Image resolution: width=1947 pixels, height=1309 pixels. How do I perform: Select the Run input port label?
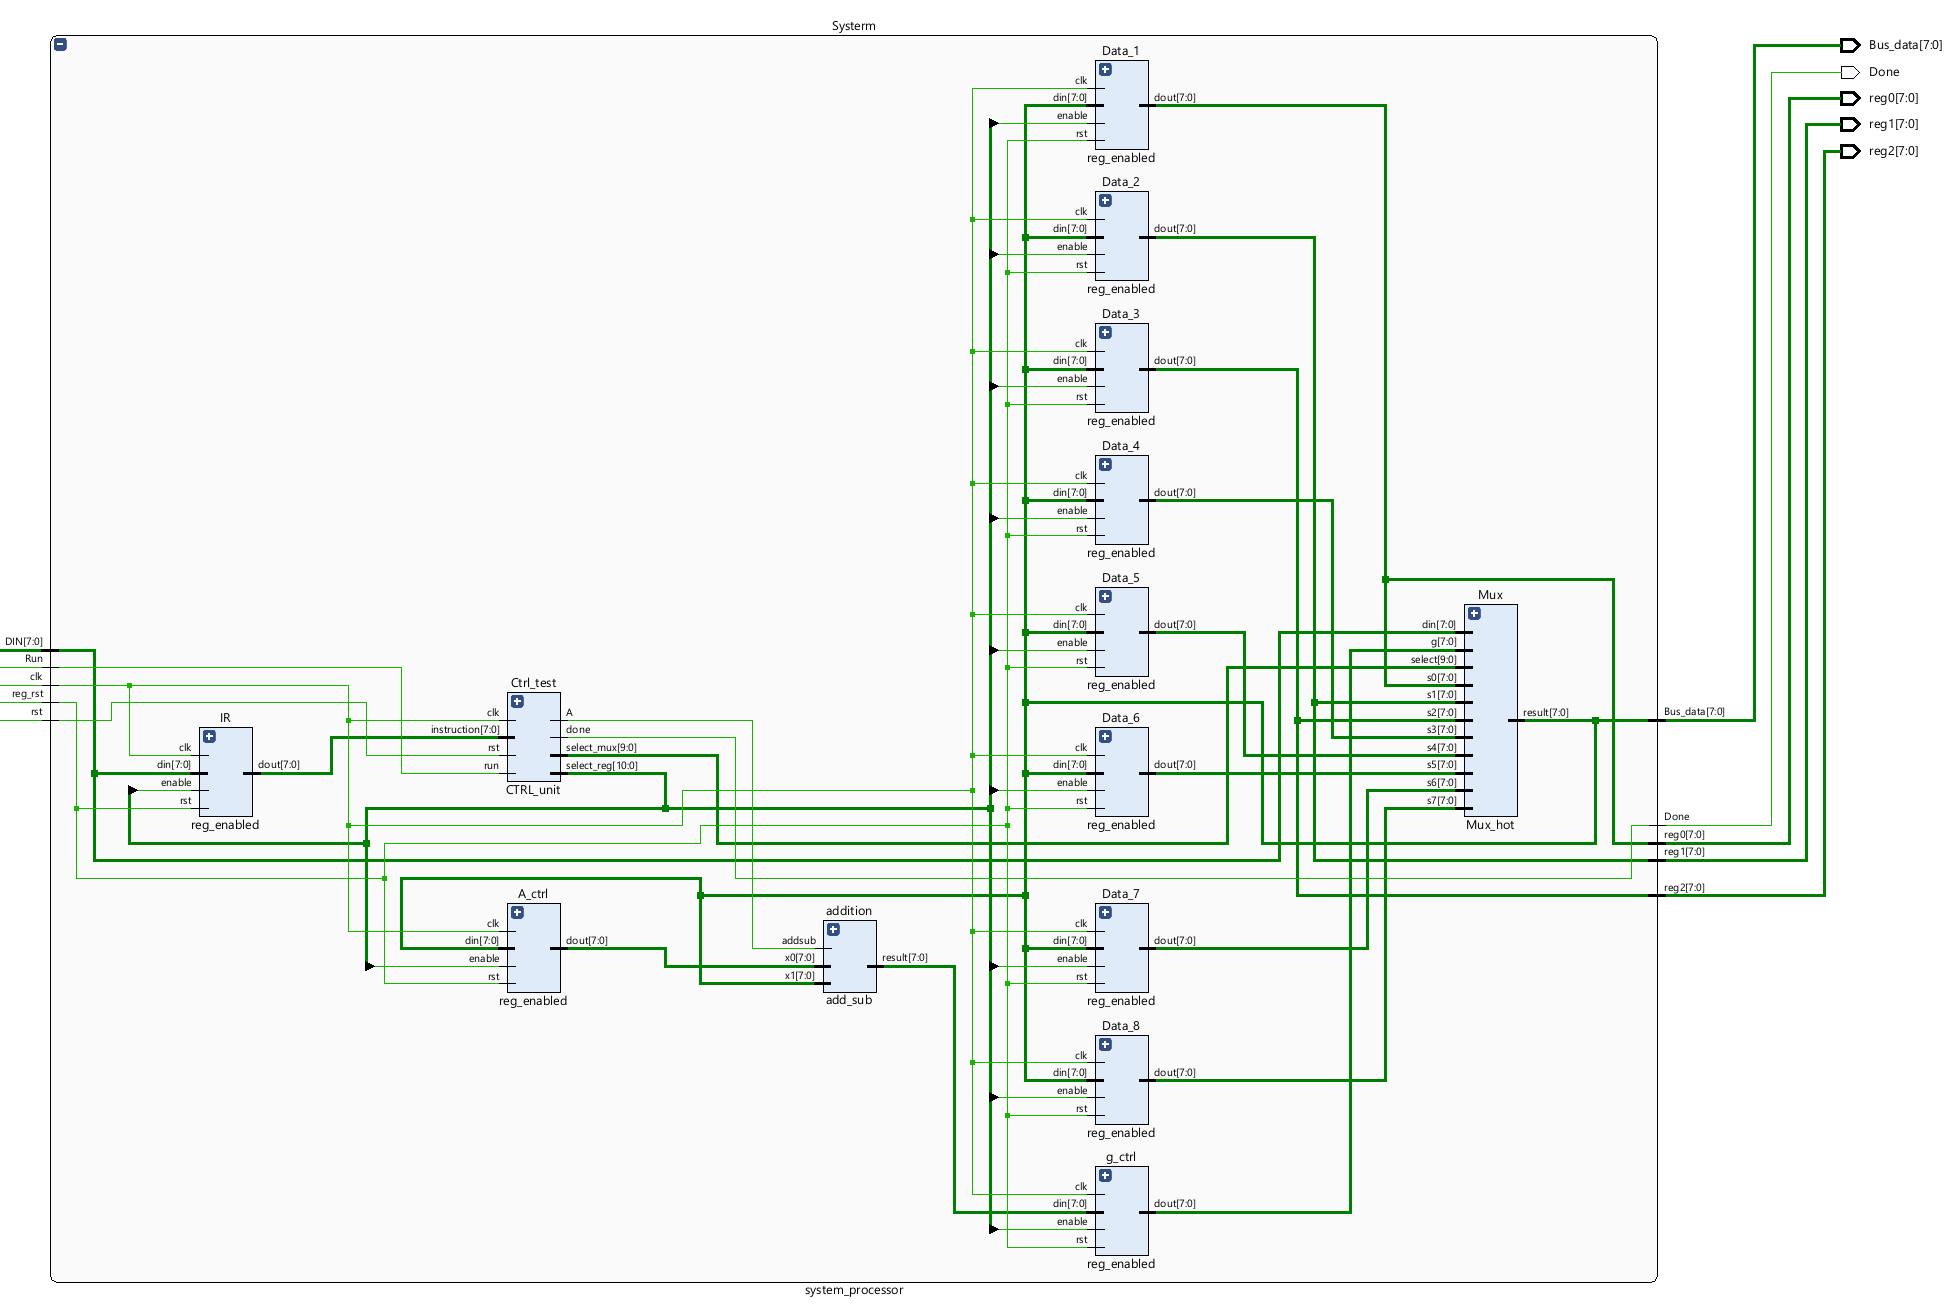[x=34, y=659]
